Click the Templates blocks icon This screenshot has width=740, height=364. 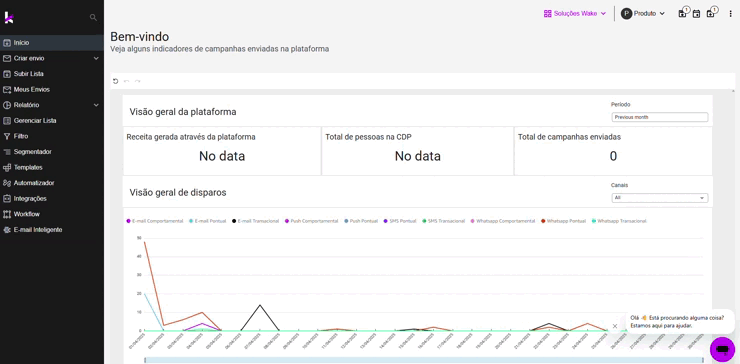click(7, 168)
